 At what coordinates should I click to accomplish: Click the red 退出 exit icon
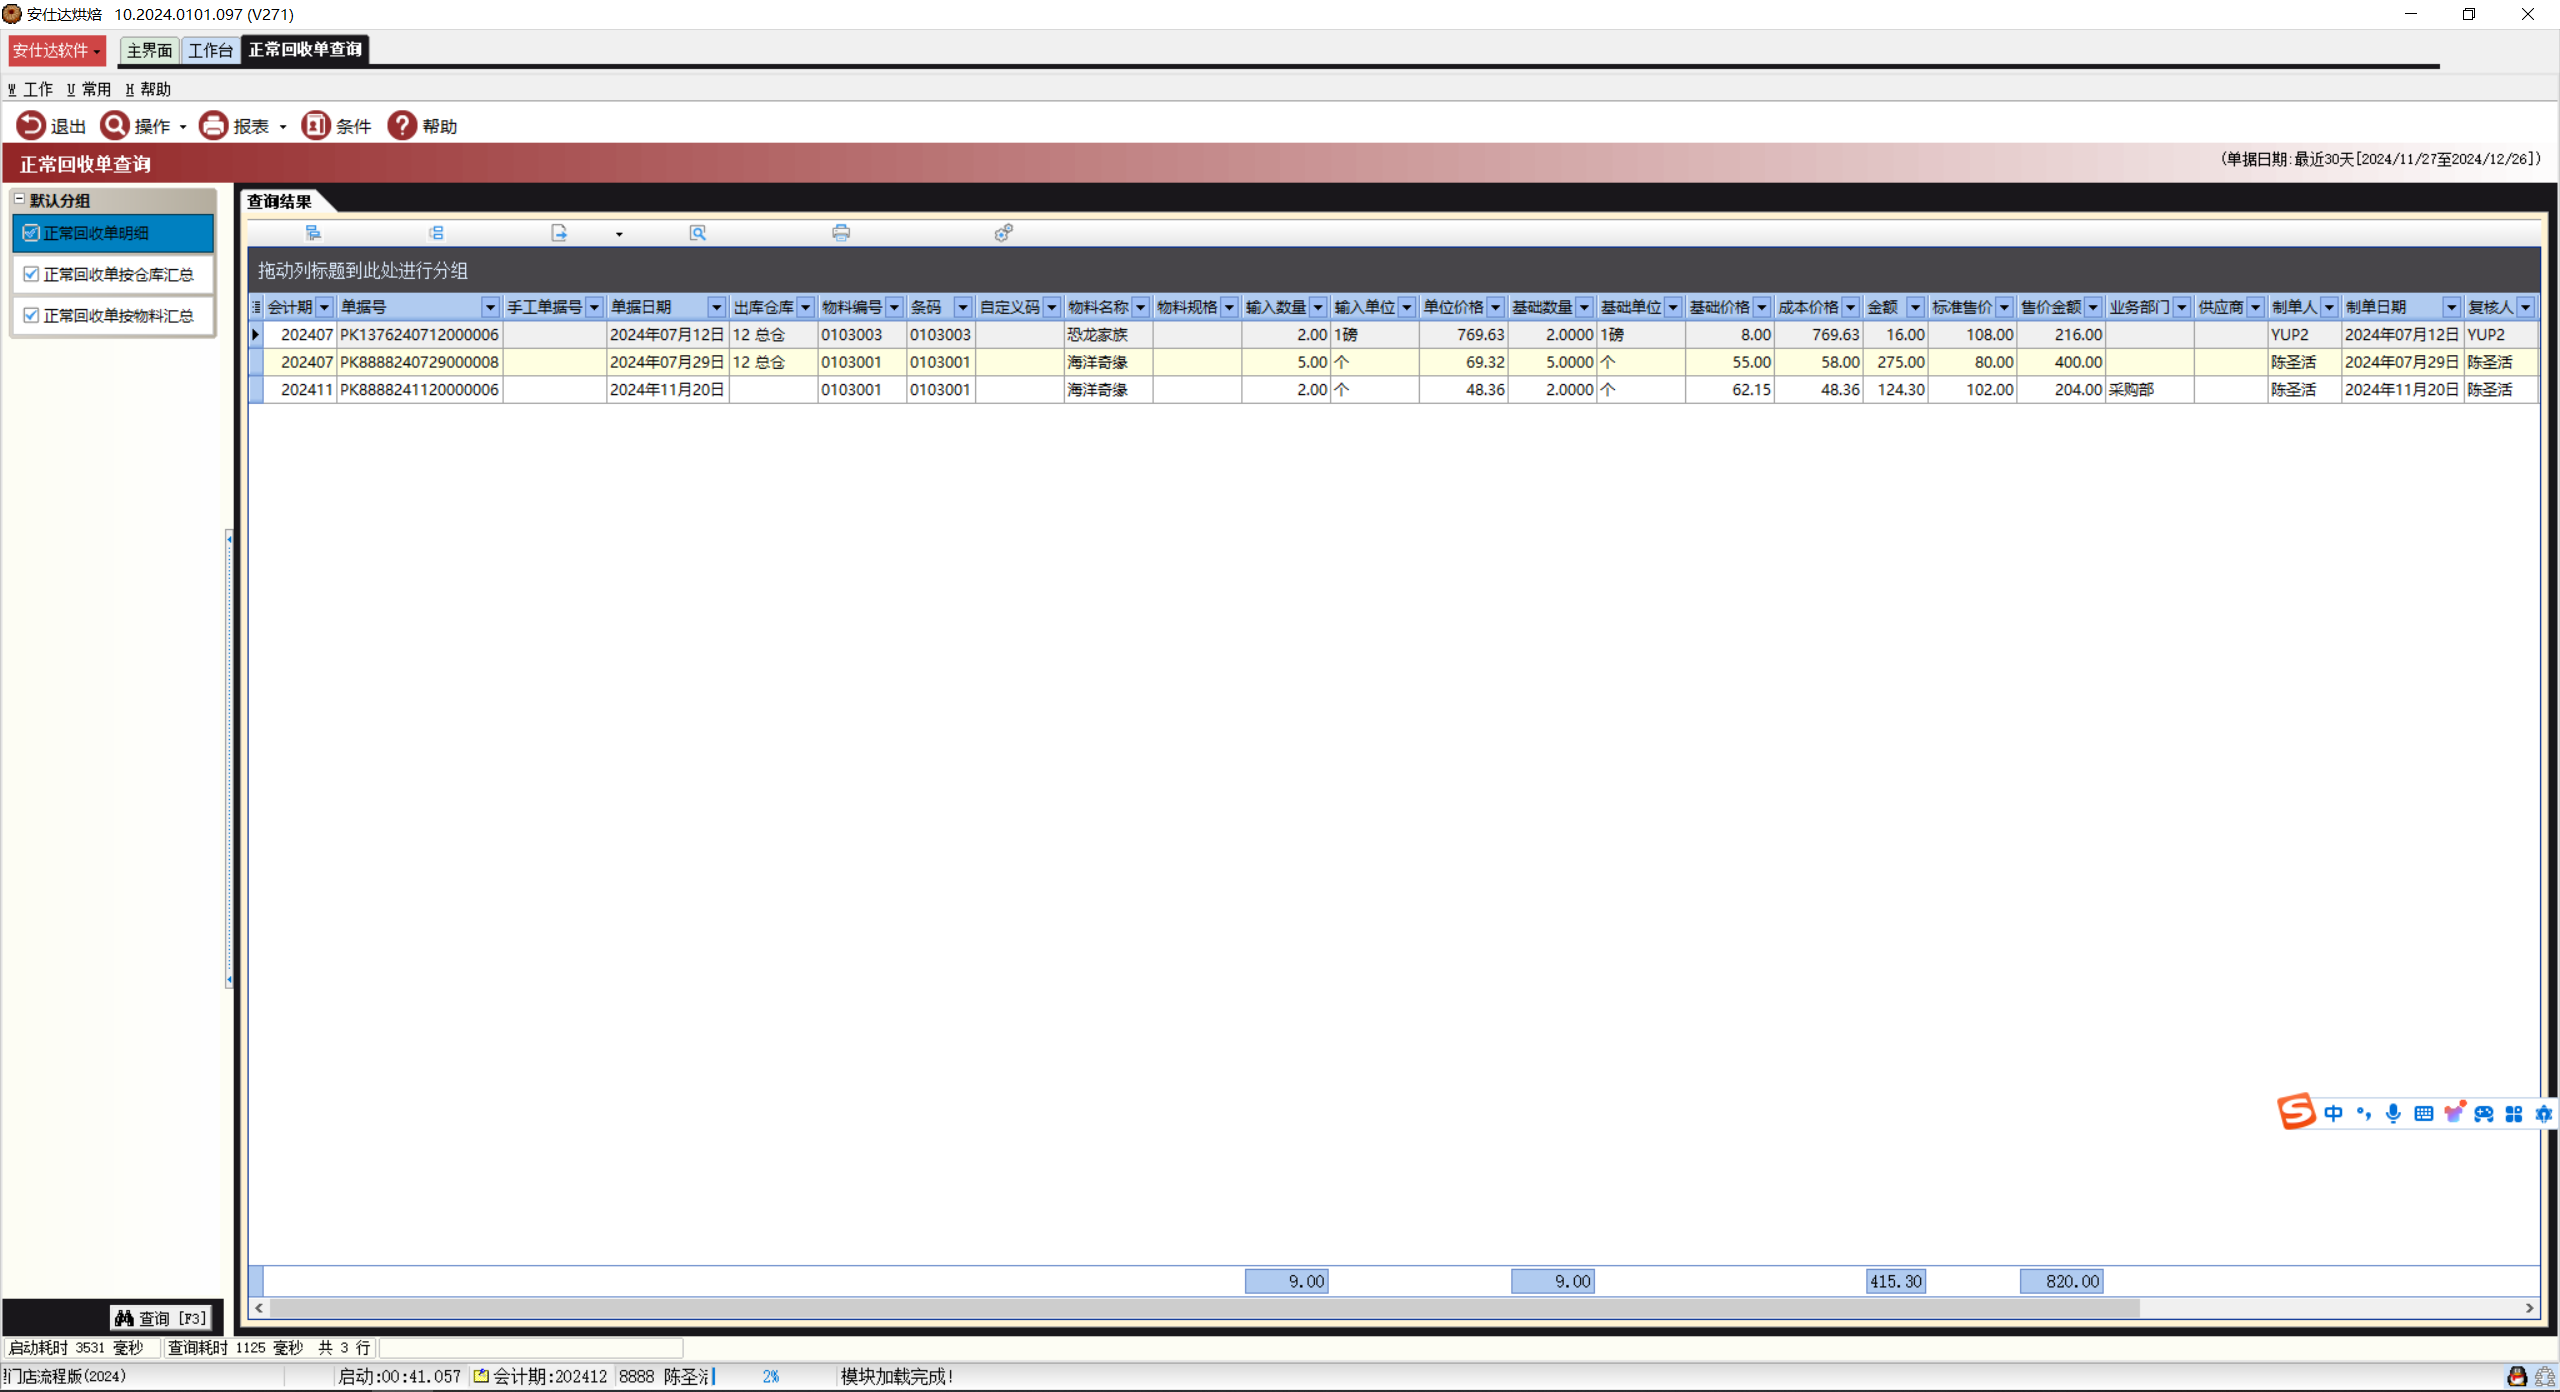[31, 125]
